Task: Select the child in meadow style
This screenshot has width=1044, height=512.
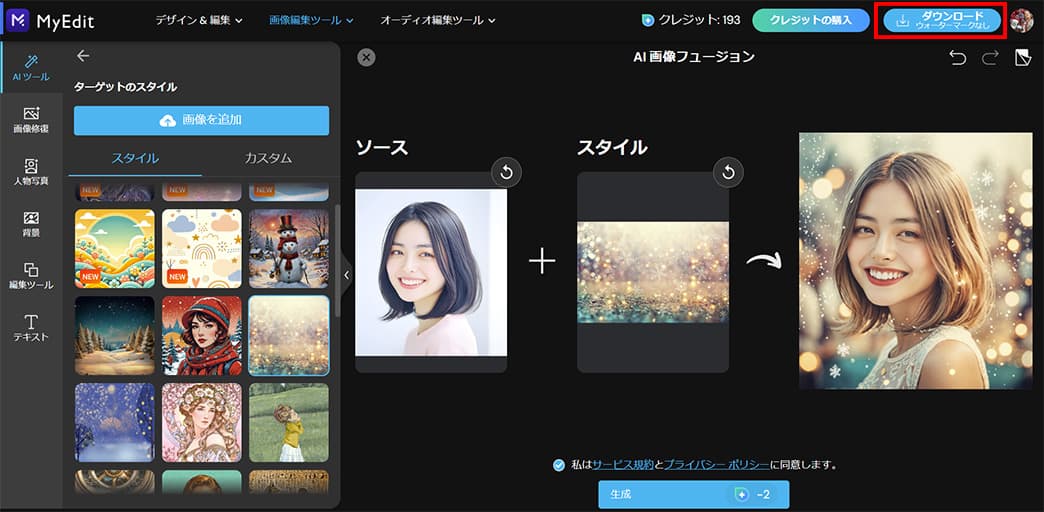Action: [288, 423]
